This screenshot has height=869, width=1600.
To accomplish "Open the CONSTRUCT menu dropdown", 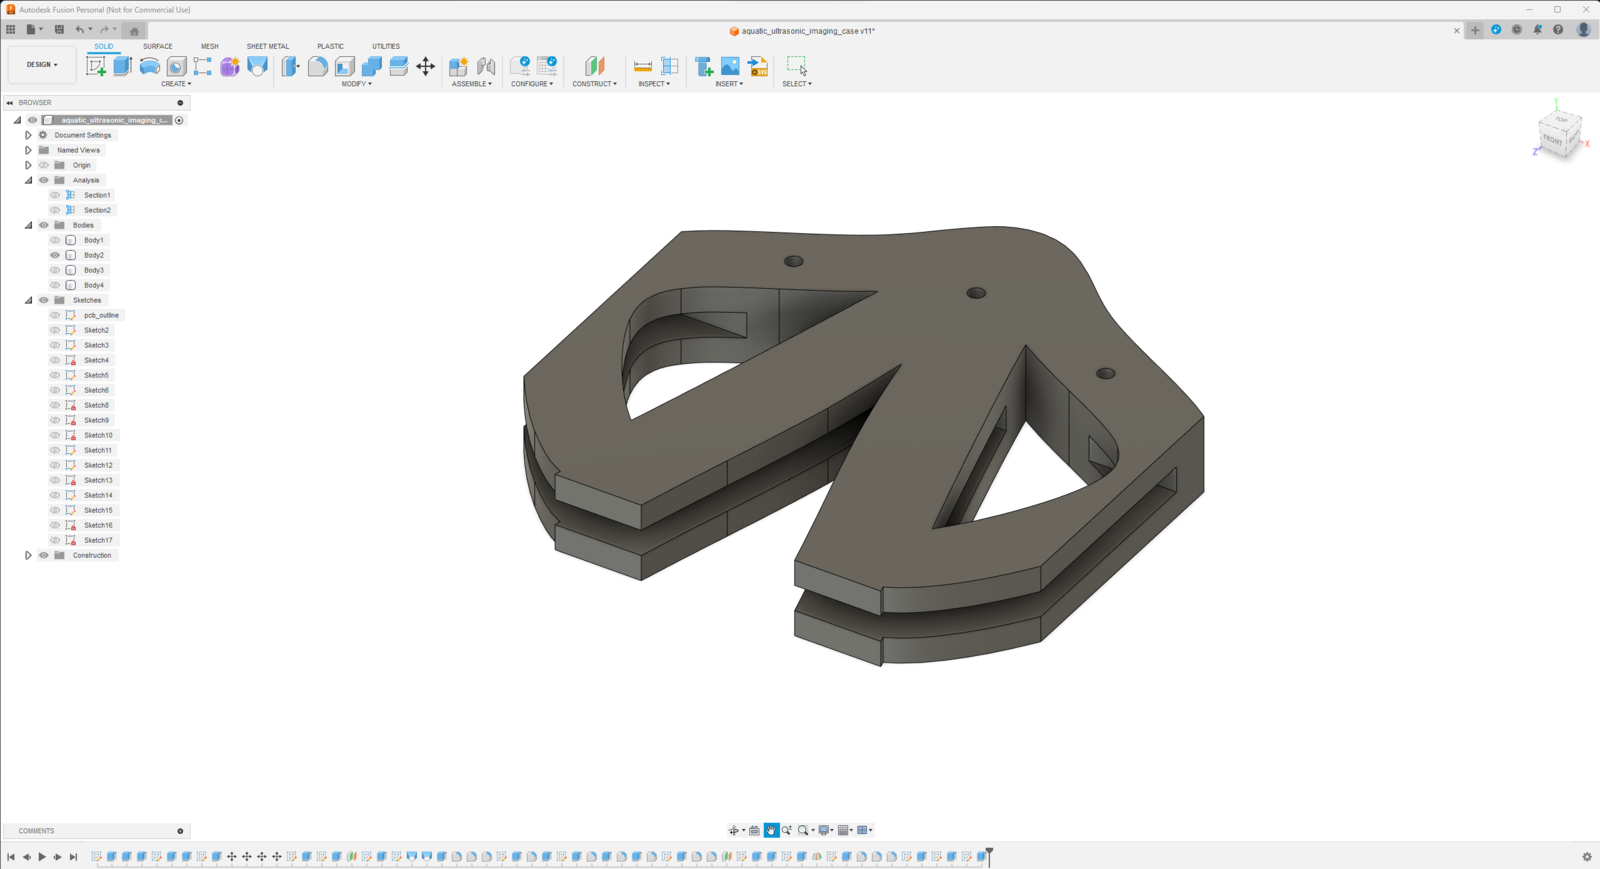I will pos(594,84).
